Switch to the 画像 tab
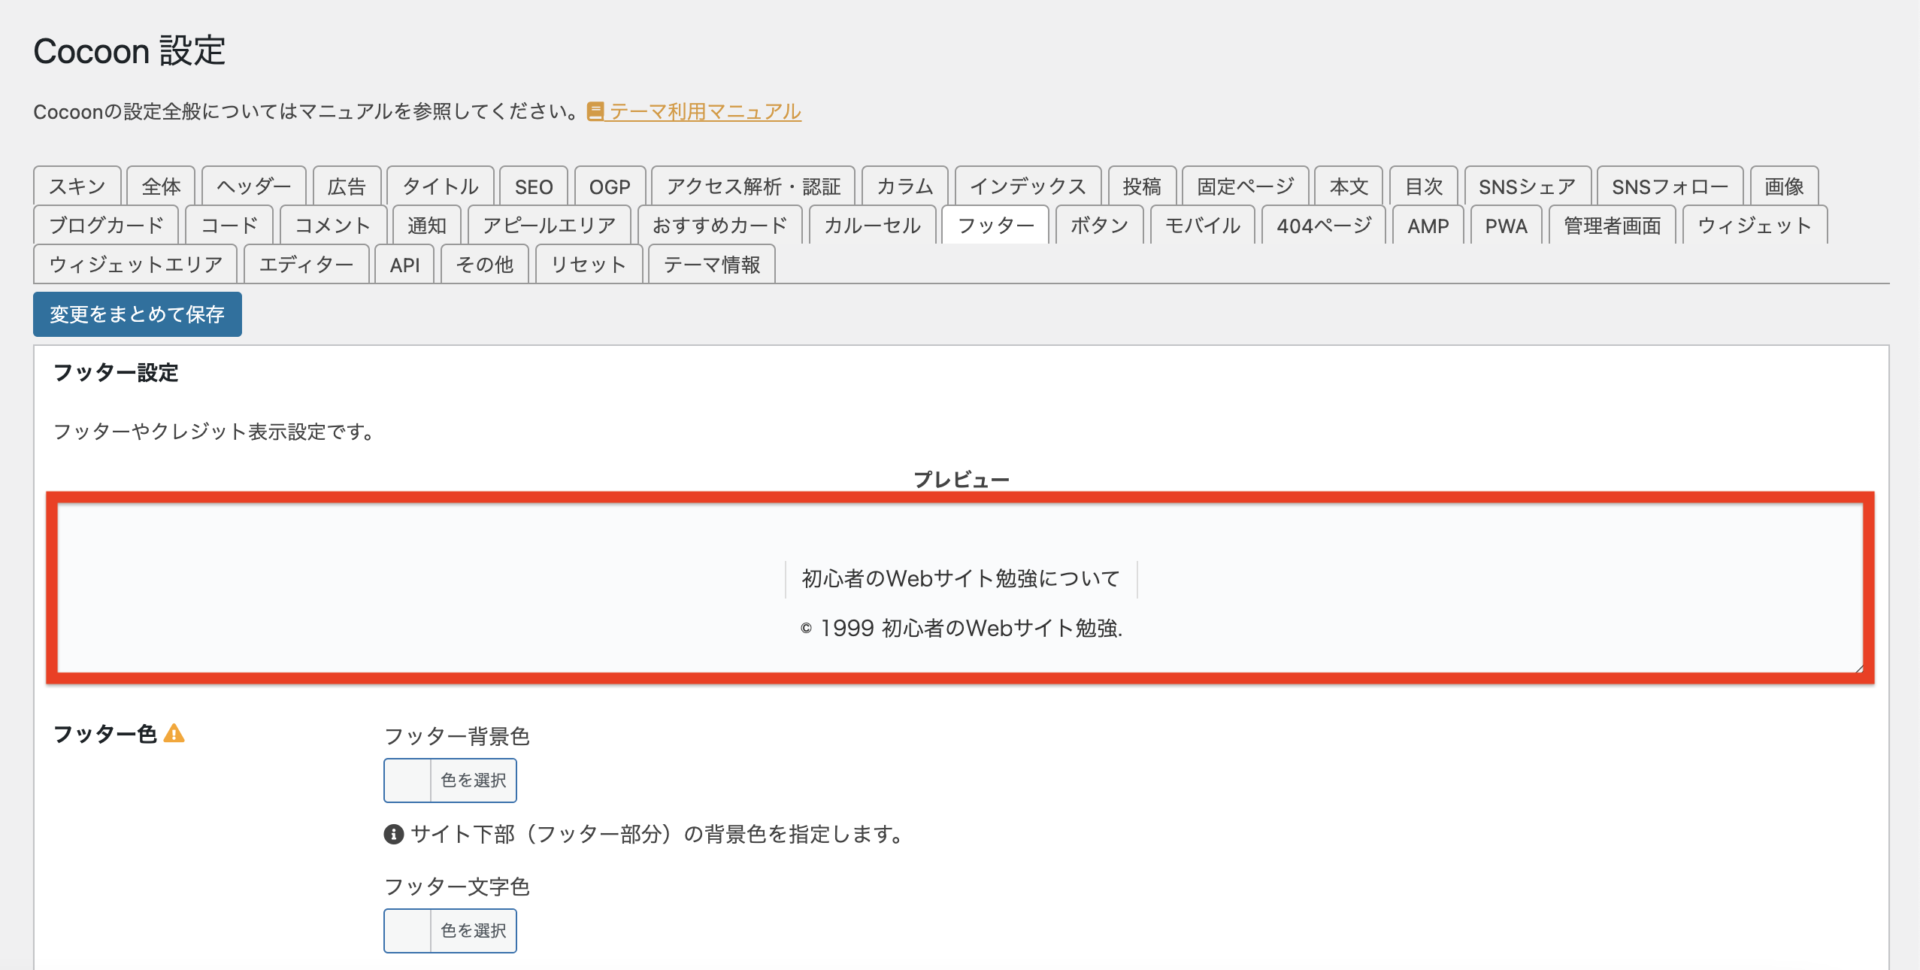This screenshot has height=970, width=1920. click(x=1784, y=186)
